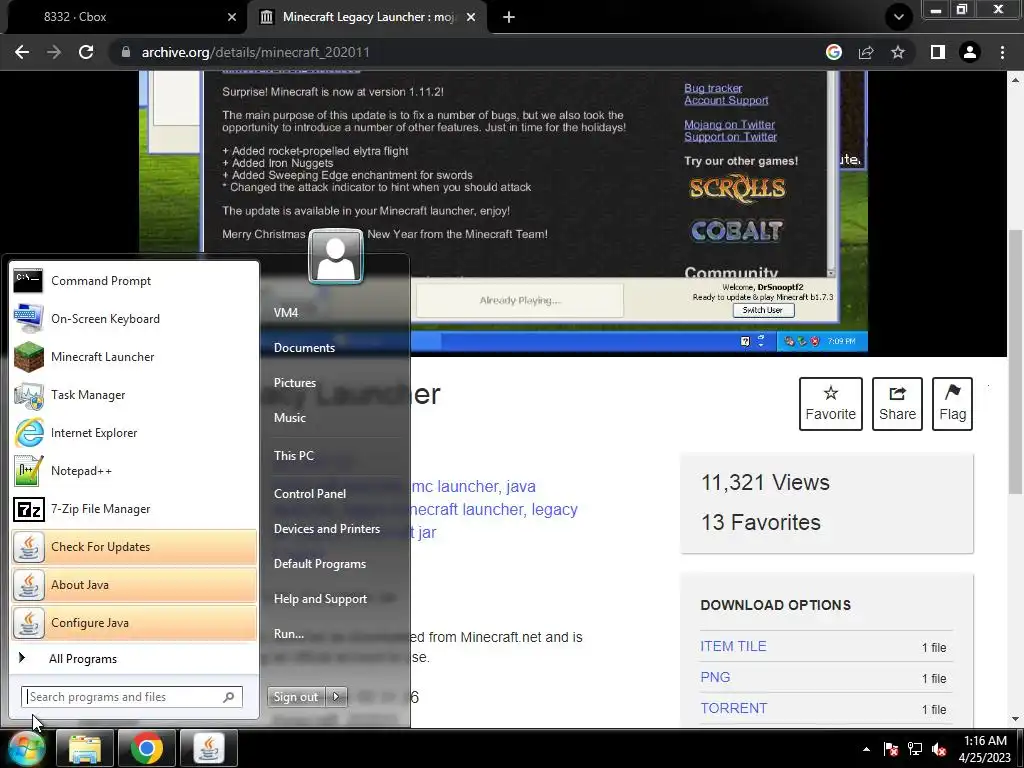Open PNG download option
This screenshot has height=768, width=1024.
pyautogui.click(x=715, y=677)
